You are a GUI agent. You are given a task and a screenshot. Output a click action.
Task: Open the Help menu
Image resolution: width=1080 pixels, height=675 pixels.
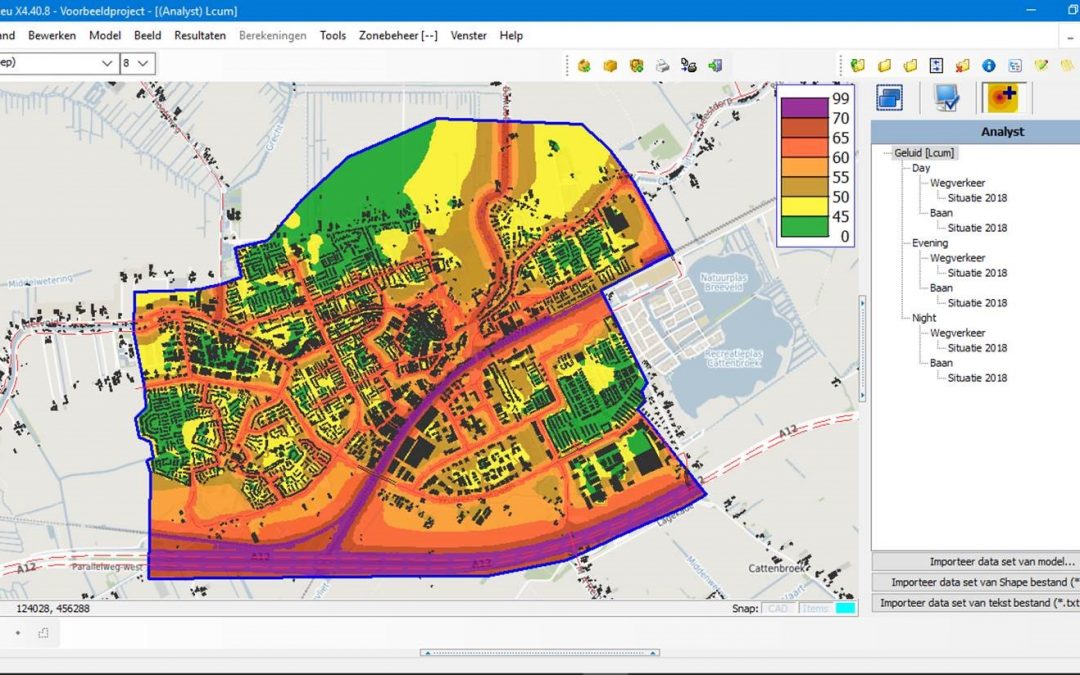511,36
